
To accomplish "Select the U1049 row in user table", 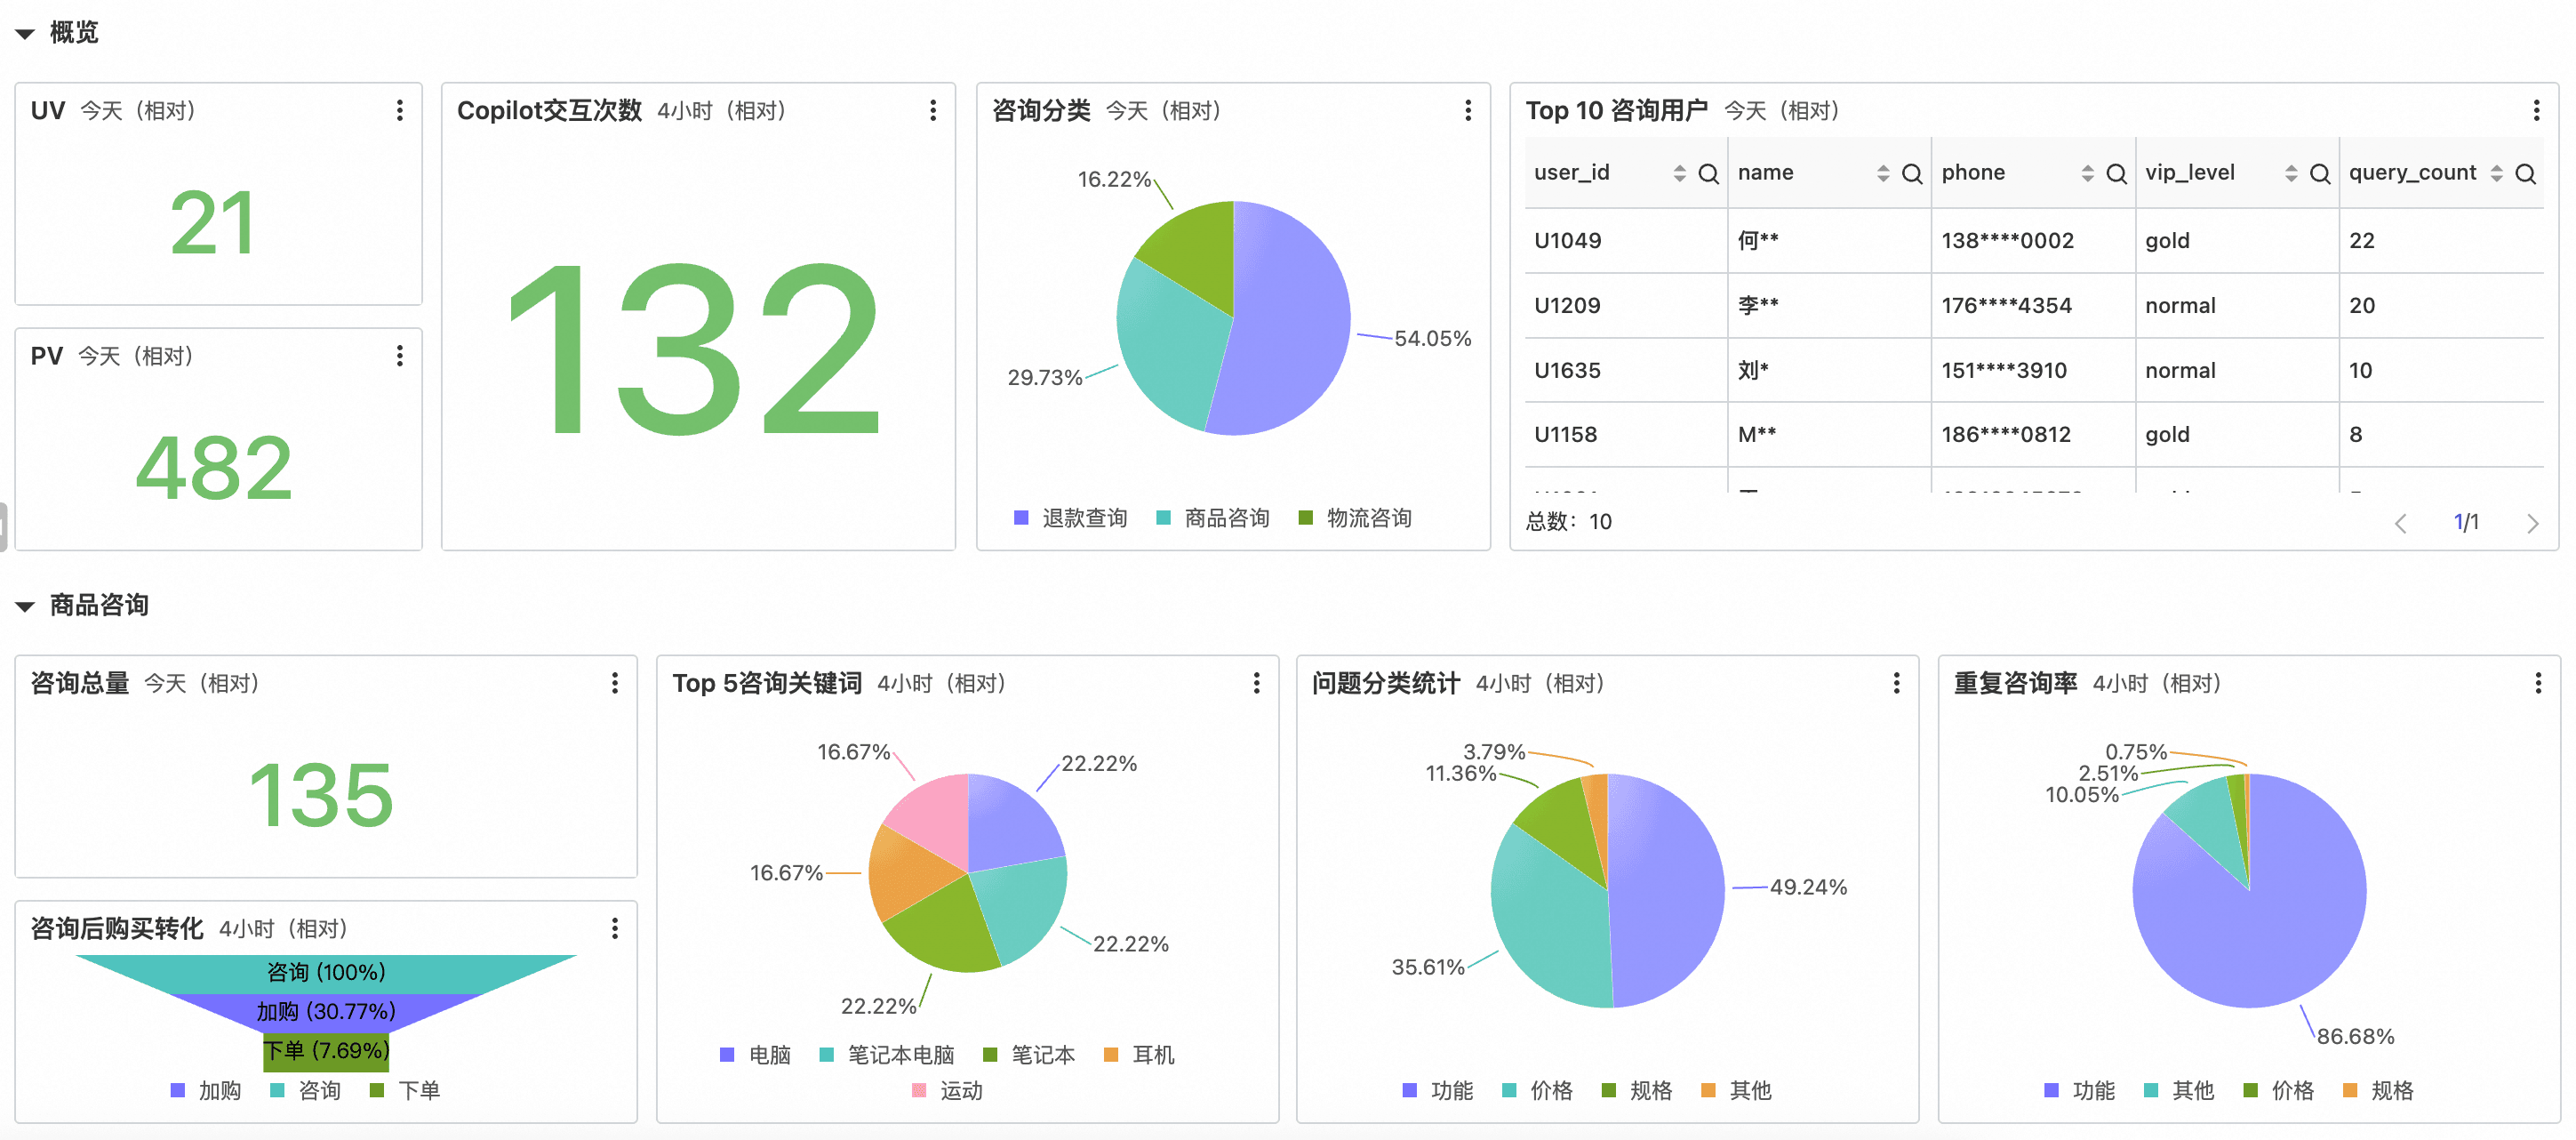I will pyautogui.click(x=2034, y=241).
